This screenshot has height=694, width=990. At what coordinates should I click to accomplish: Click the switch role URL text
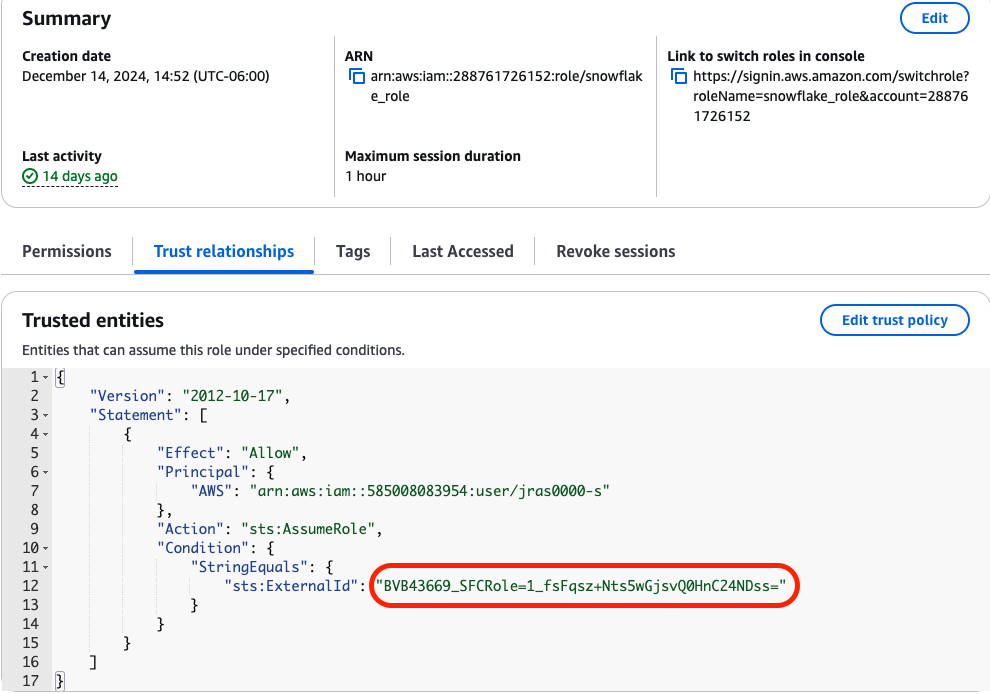coord(831,96)
